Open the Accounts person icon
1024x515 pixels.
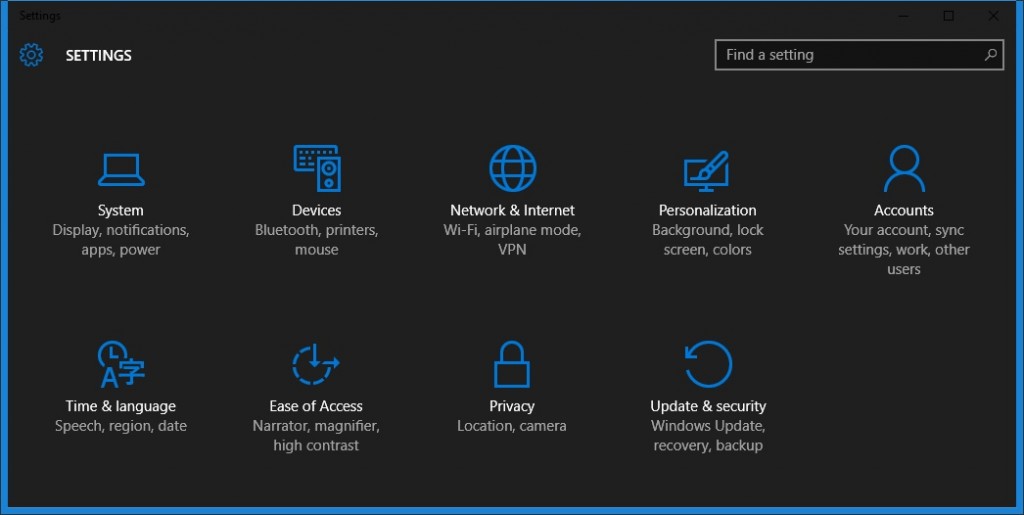[904, 168]
